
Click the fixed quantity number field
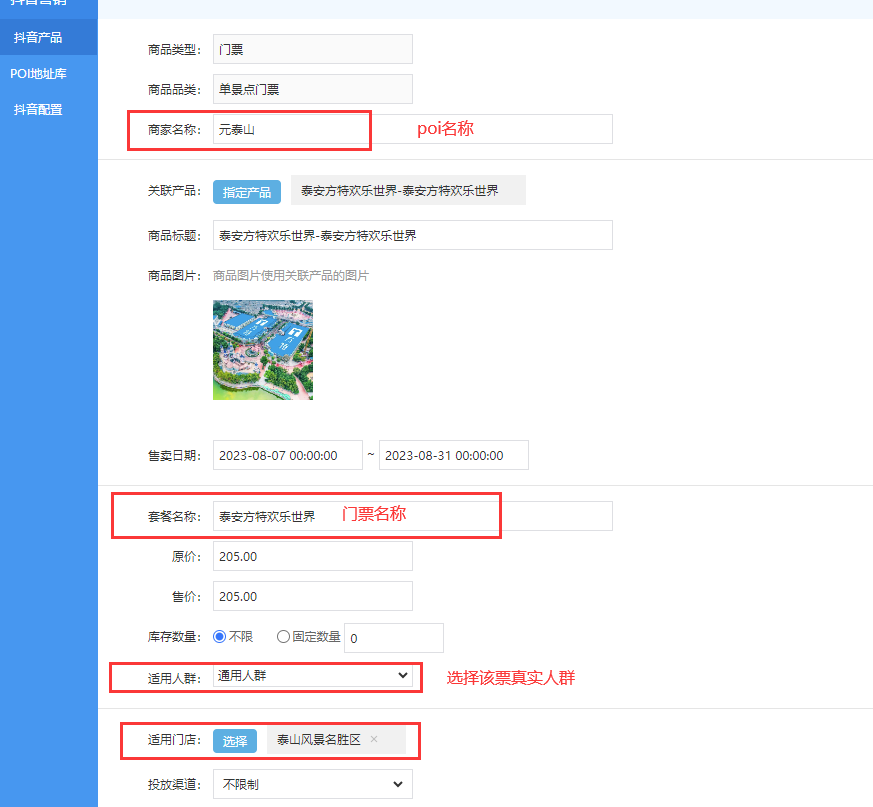coord(393,638)
